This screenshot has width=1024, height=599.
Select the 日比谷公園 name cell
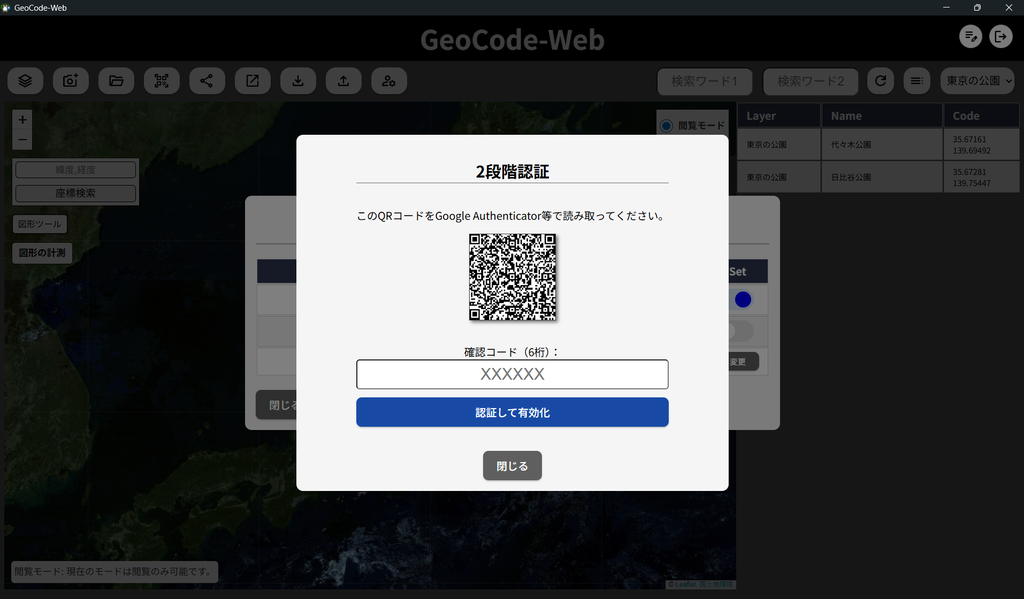(882, 177)
